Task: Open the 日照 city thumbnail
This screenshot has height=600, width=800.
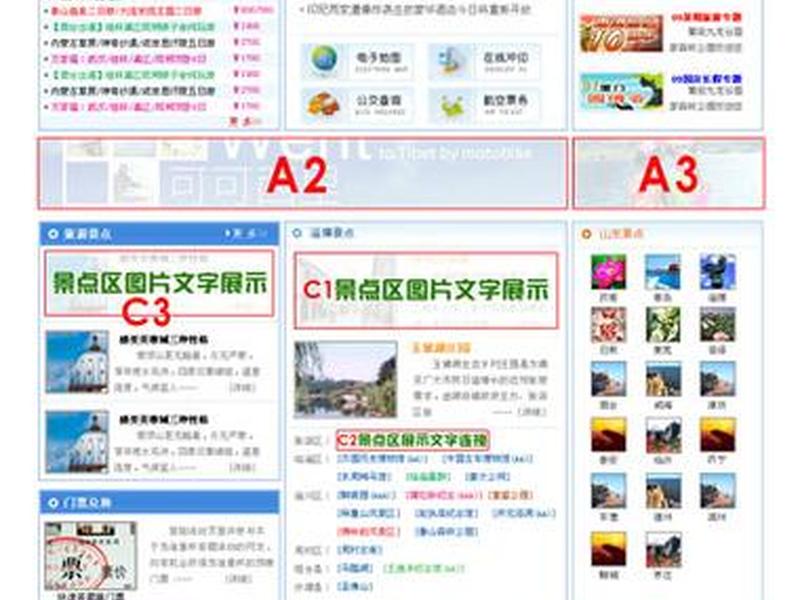Action: (x=608, y=324)
